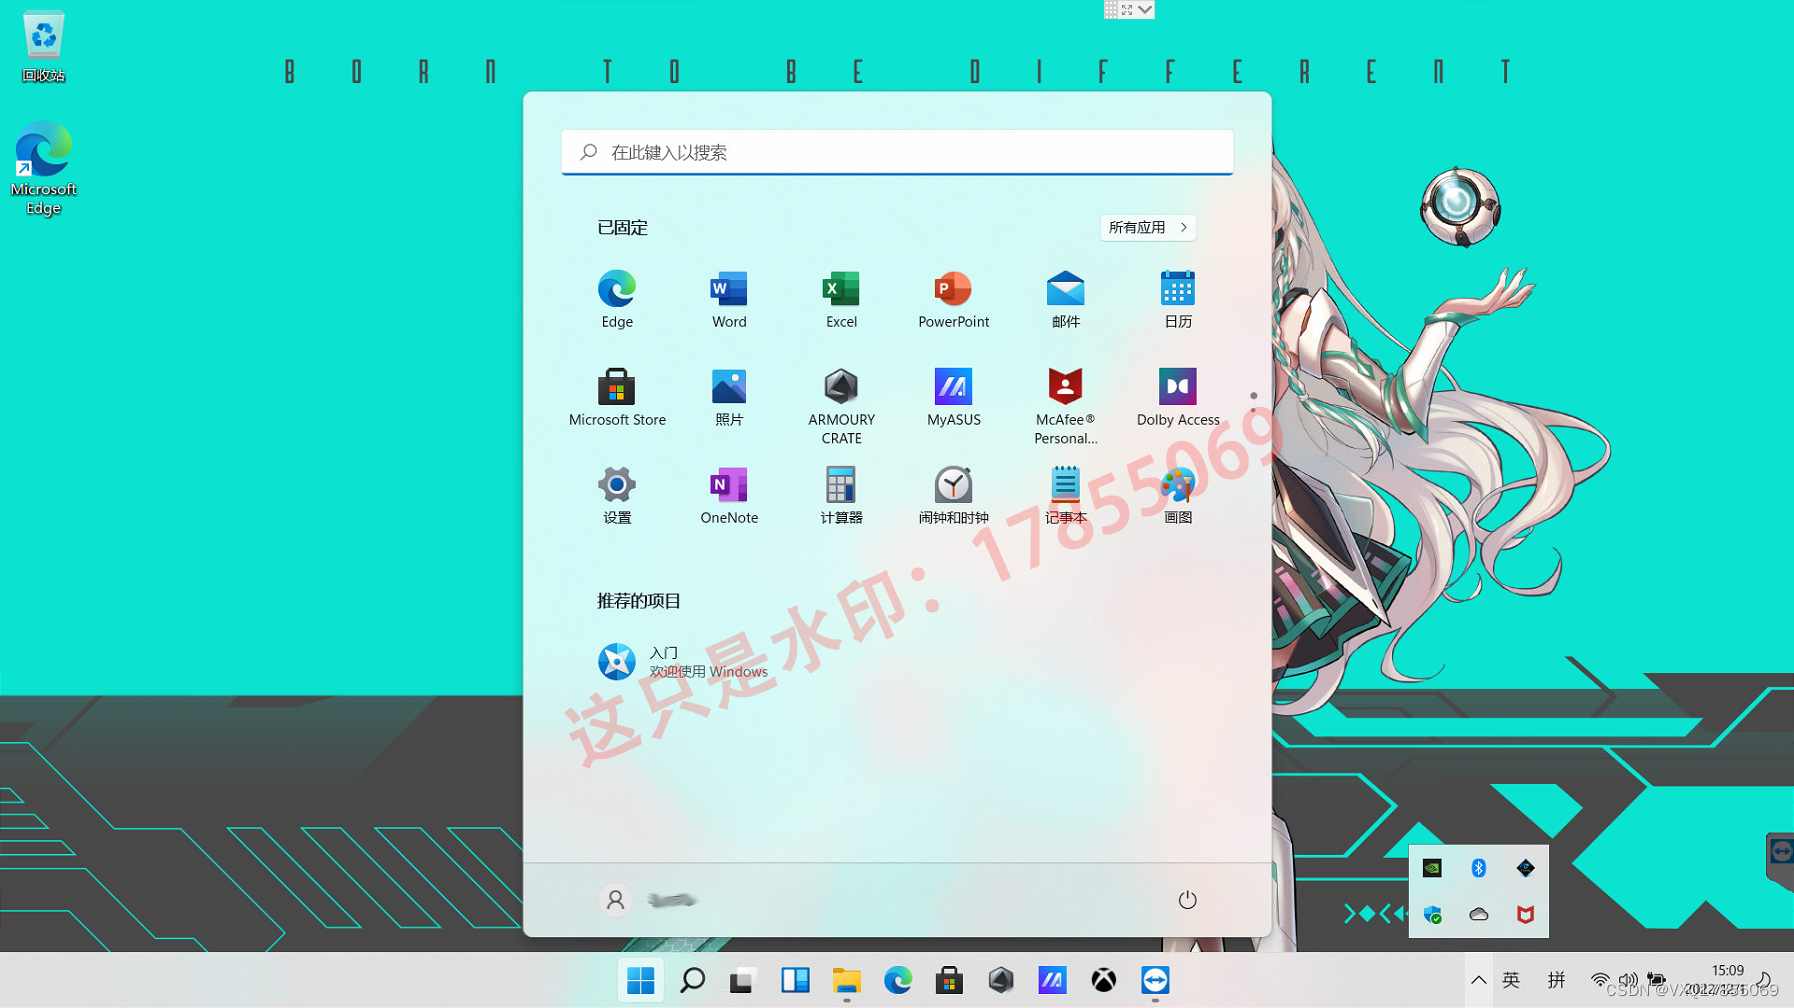Image resolution: width=1794 pixels, height=1008 pixels.
Task: Open Windows Security shield tray icon
Action: (1432, 914)
